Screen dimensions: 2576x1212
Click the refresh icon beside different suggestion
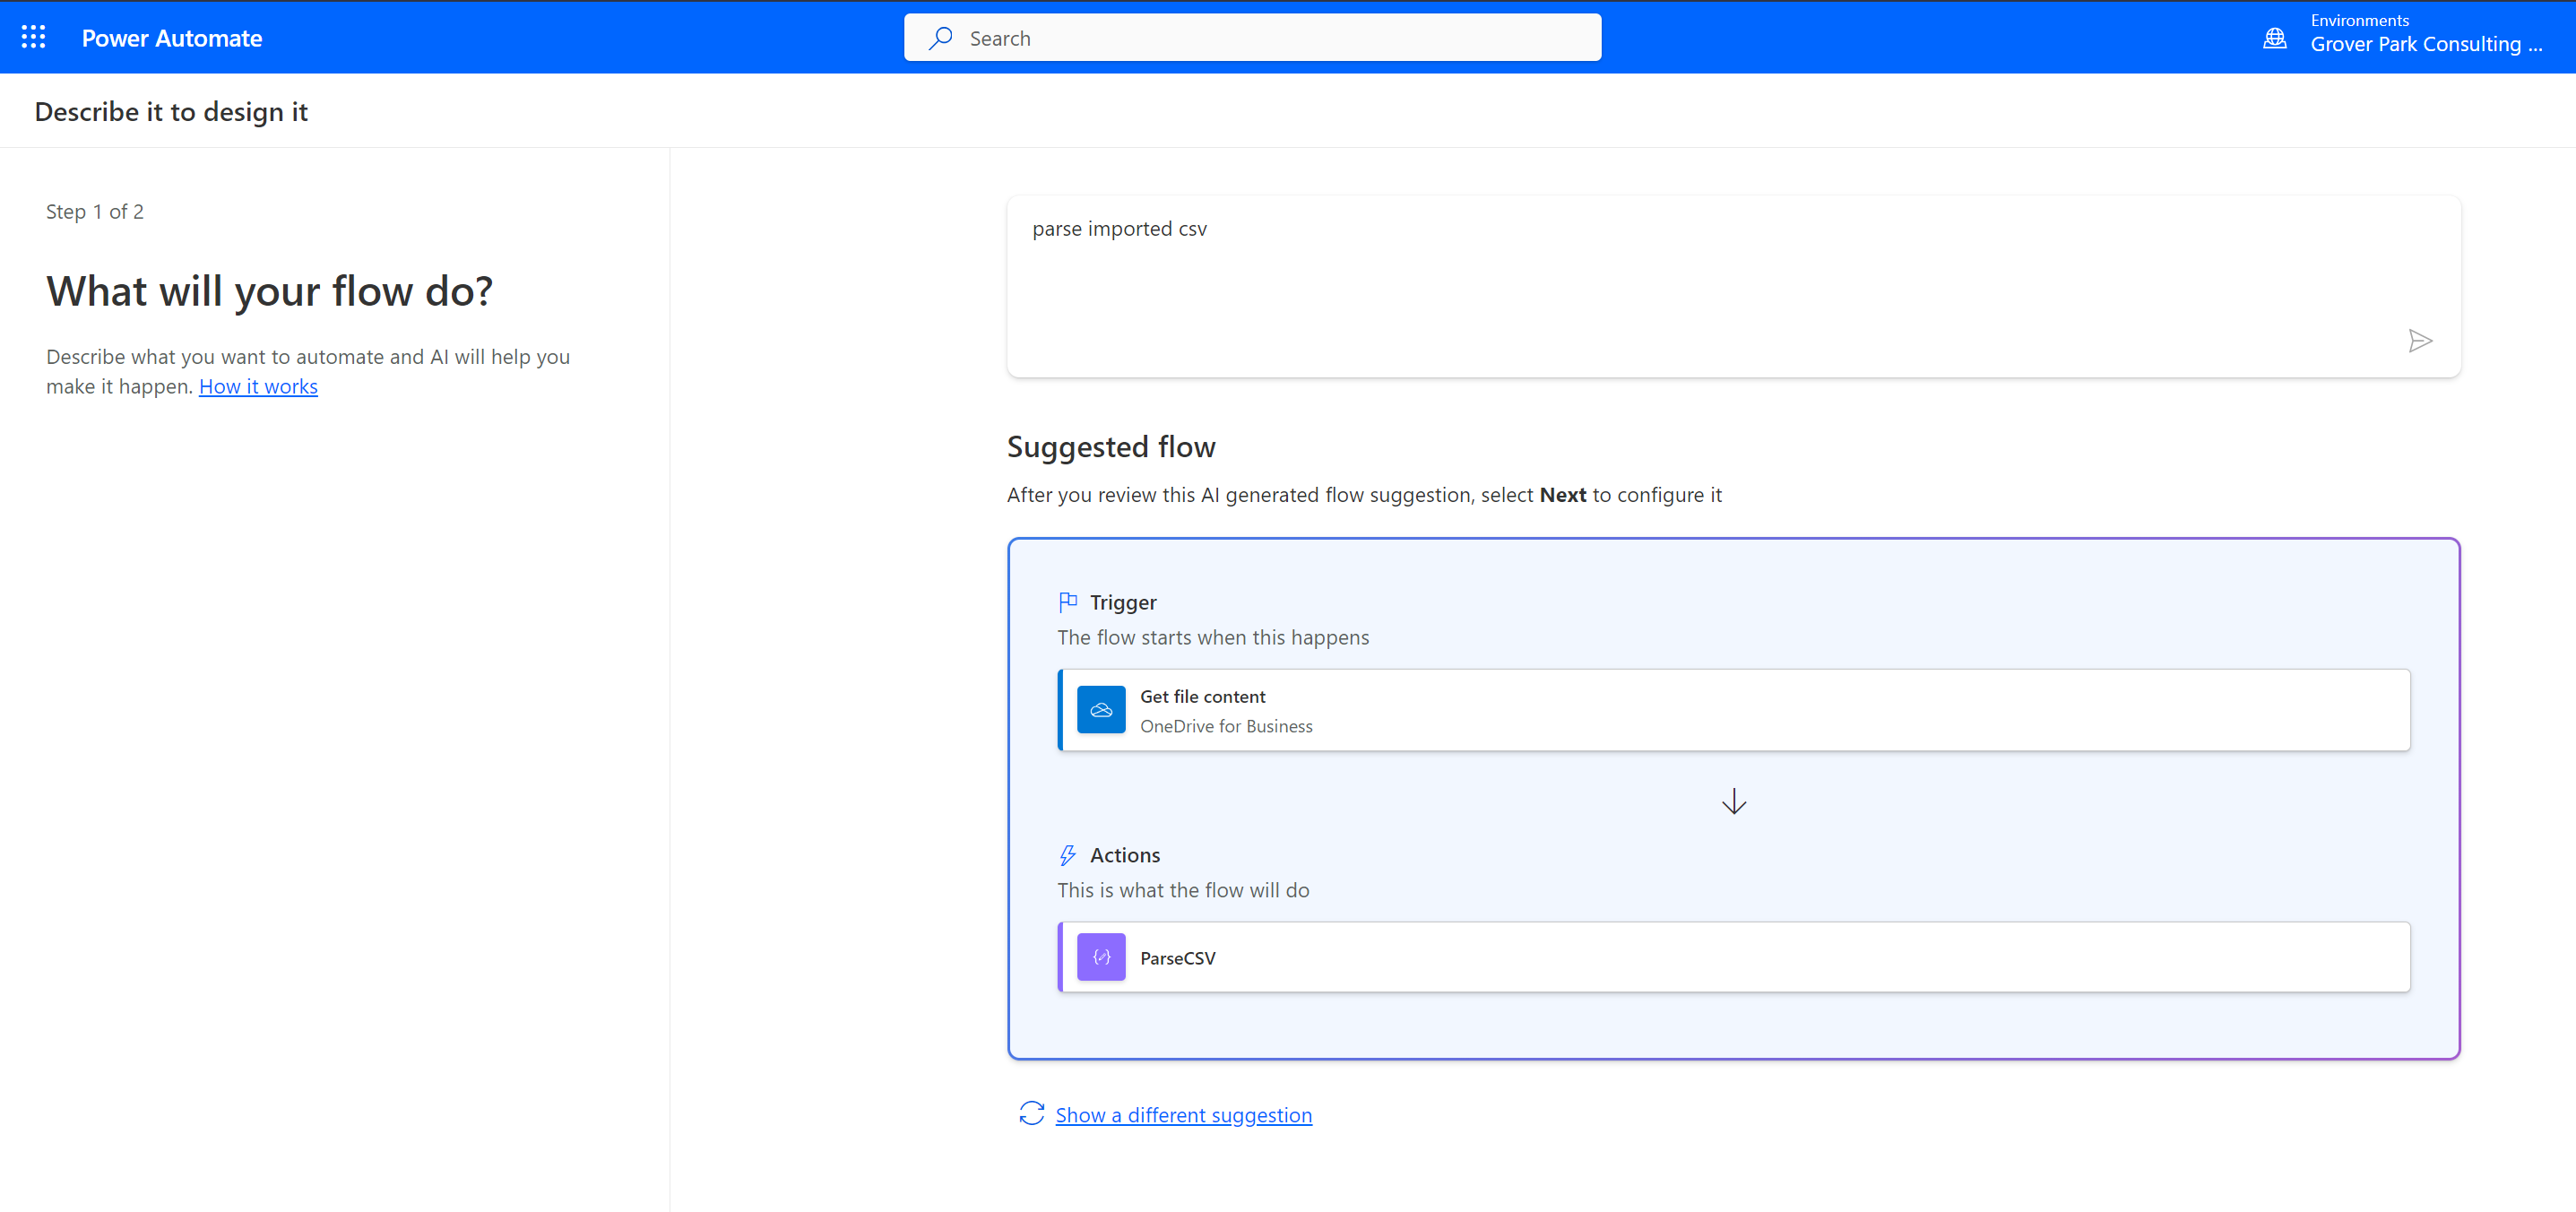pyautogui.click(x=1031, y=1114)
